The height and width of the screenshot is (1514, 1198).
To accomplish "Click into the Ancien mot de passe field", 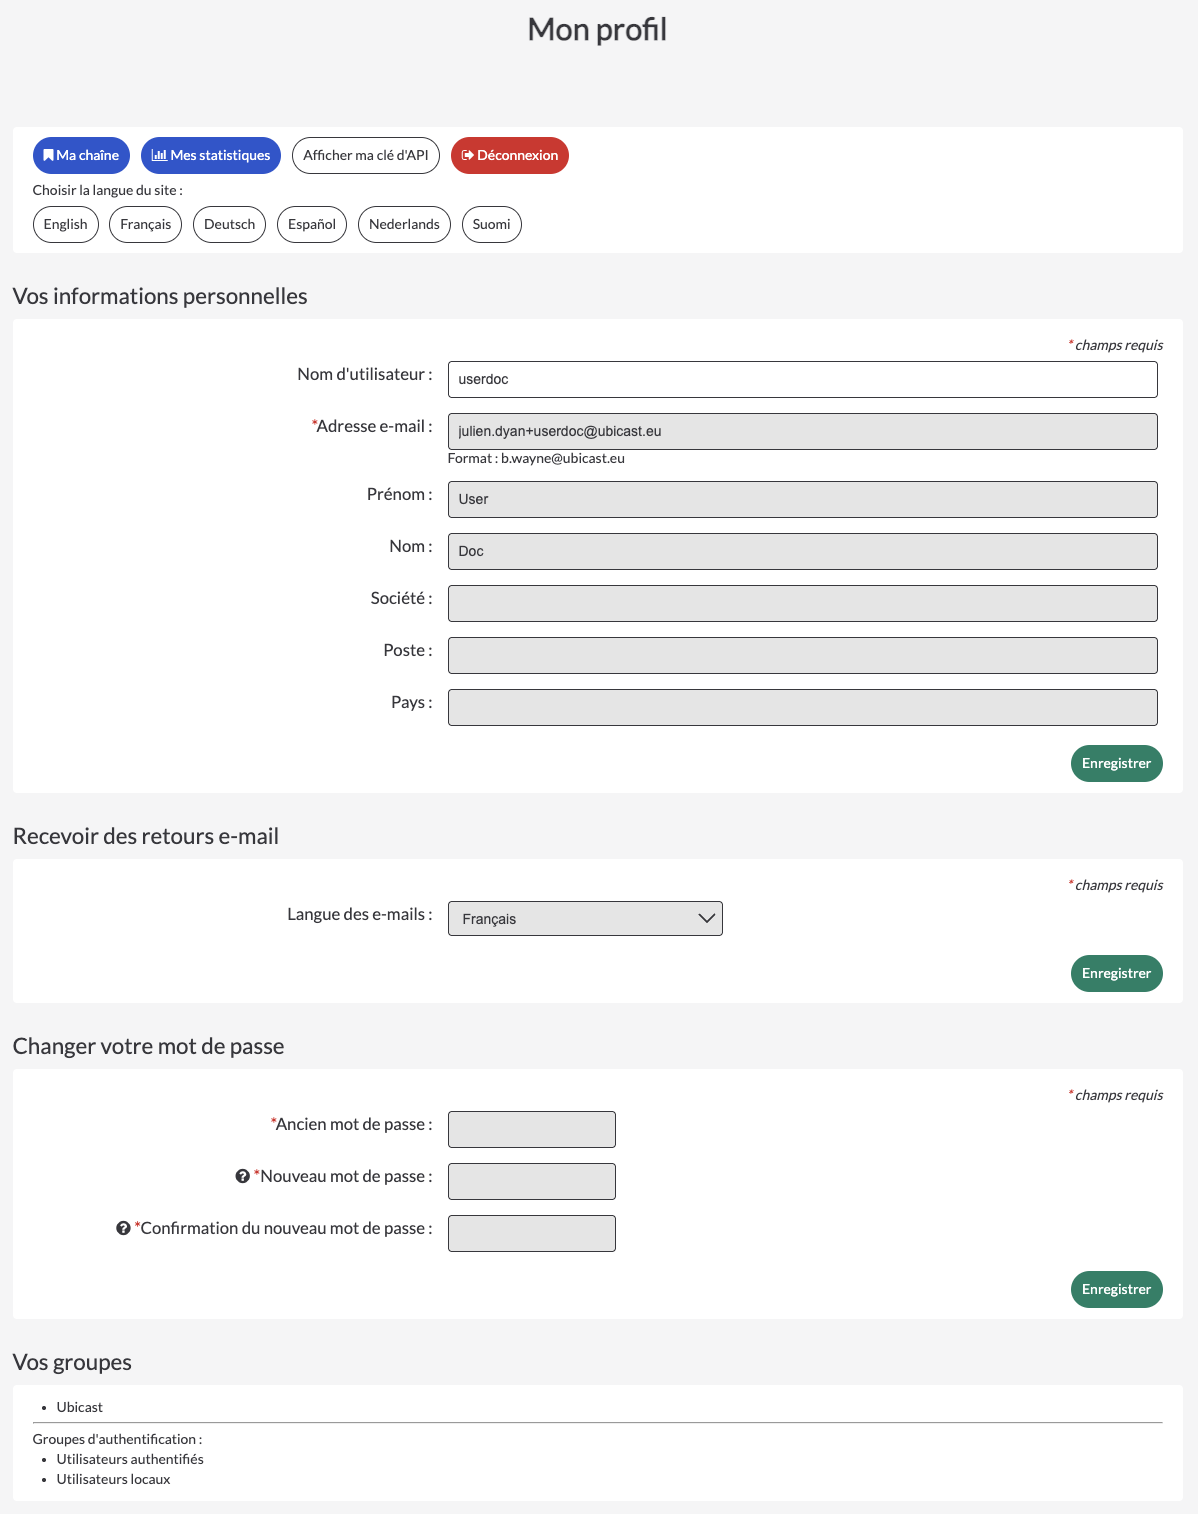I will point(532,1129).
